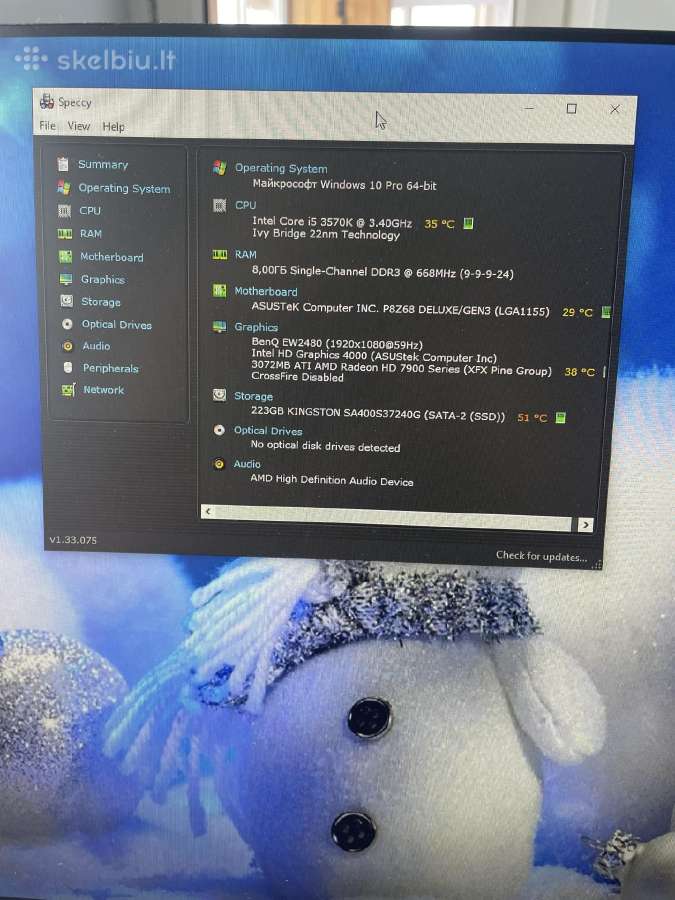Click the CPU temperature status icon beside 35 °C
The image size is (675, 900).
click(x=468, y=223)
